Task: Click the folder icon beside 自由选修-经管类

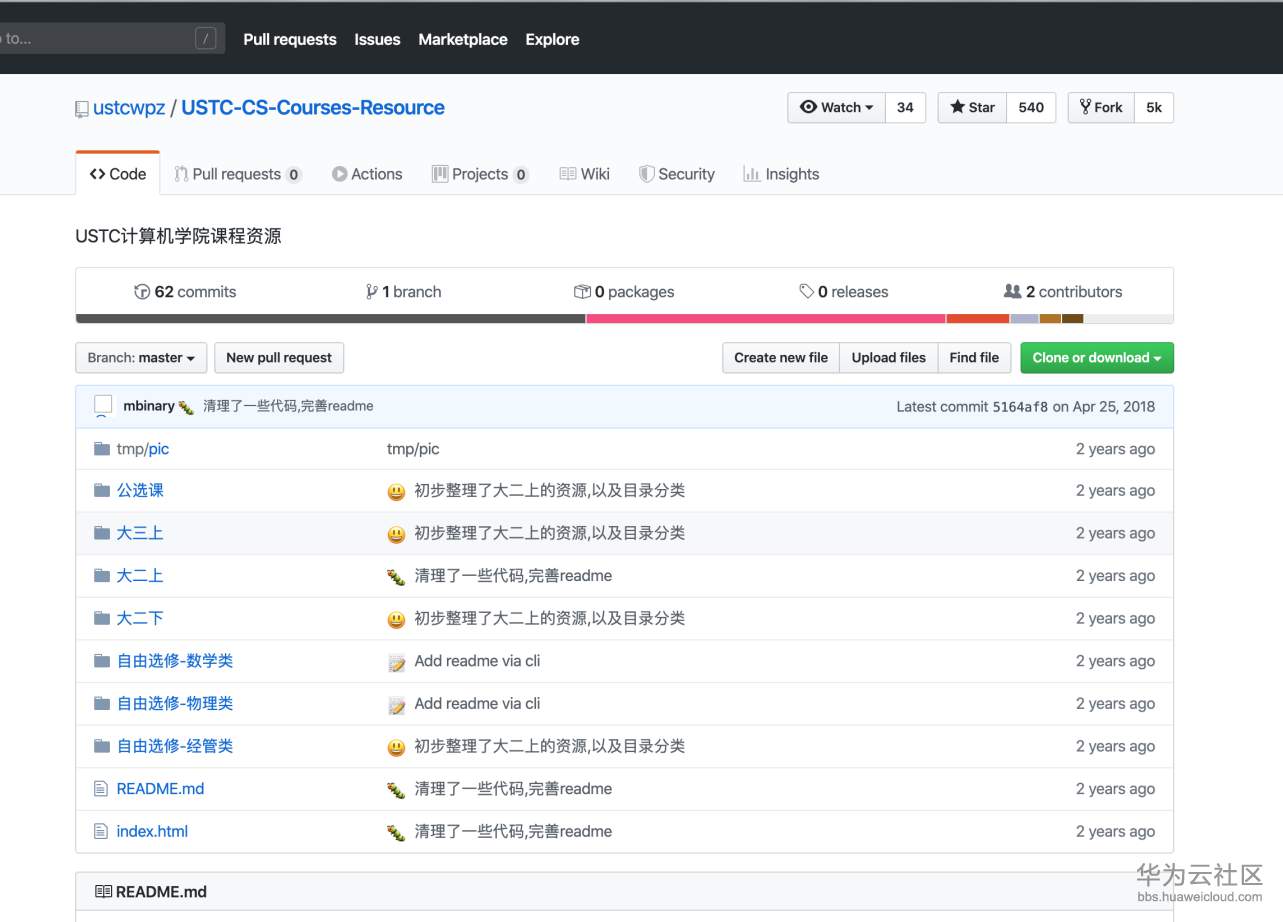Action: (x=101, y=746)
